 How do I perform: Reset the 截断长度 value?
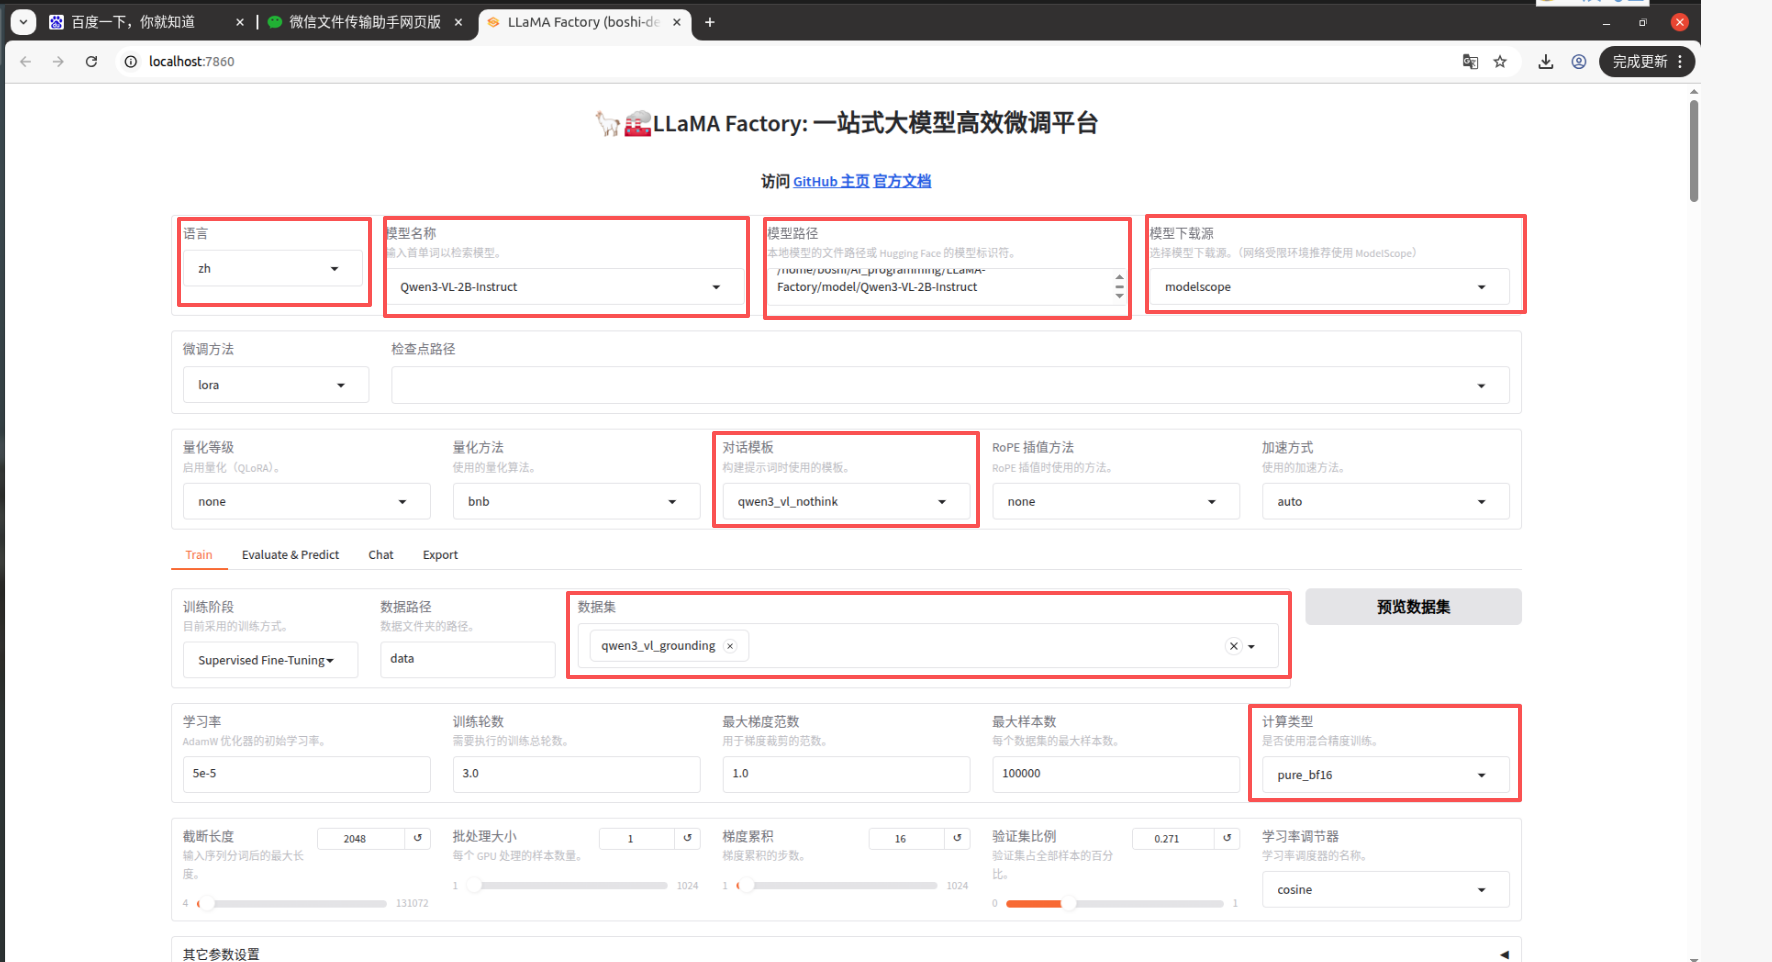pos(418,838)
